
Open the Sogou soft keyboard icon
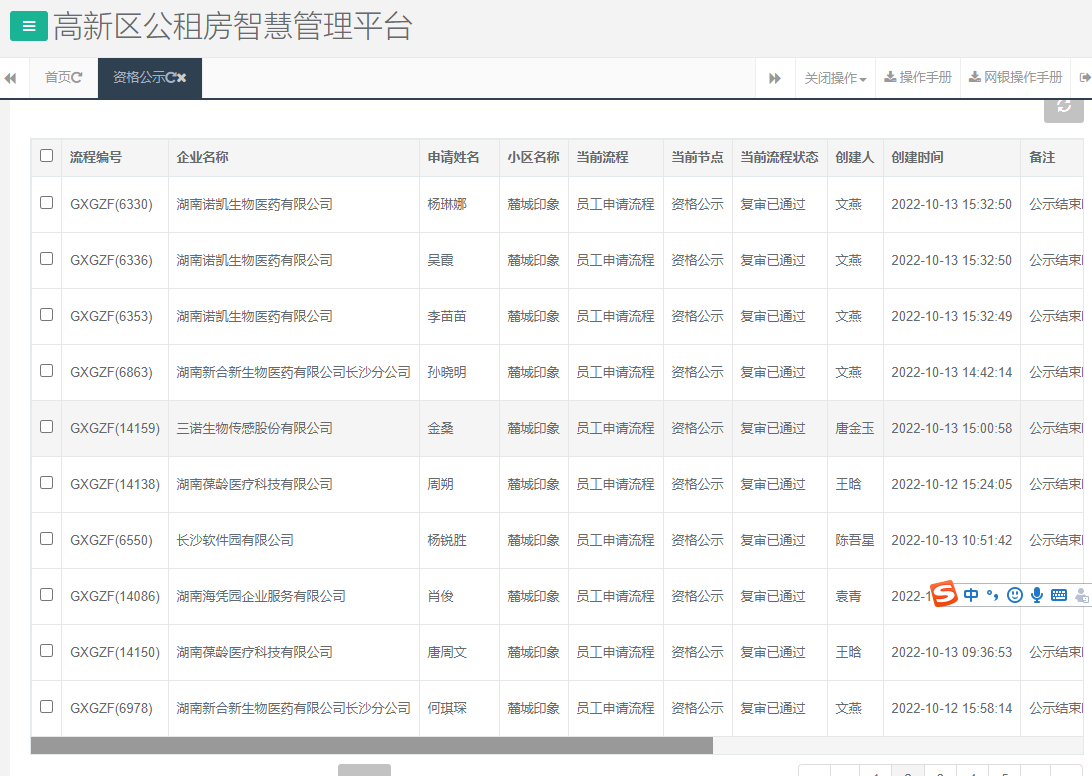(1061, 594)
